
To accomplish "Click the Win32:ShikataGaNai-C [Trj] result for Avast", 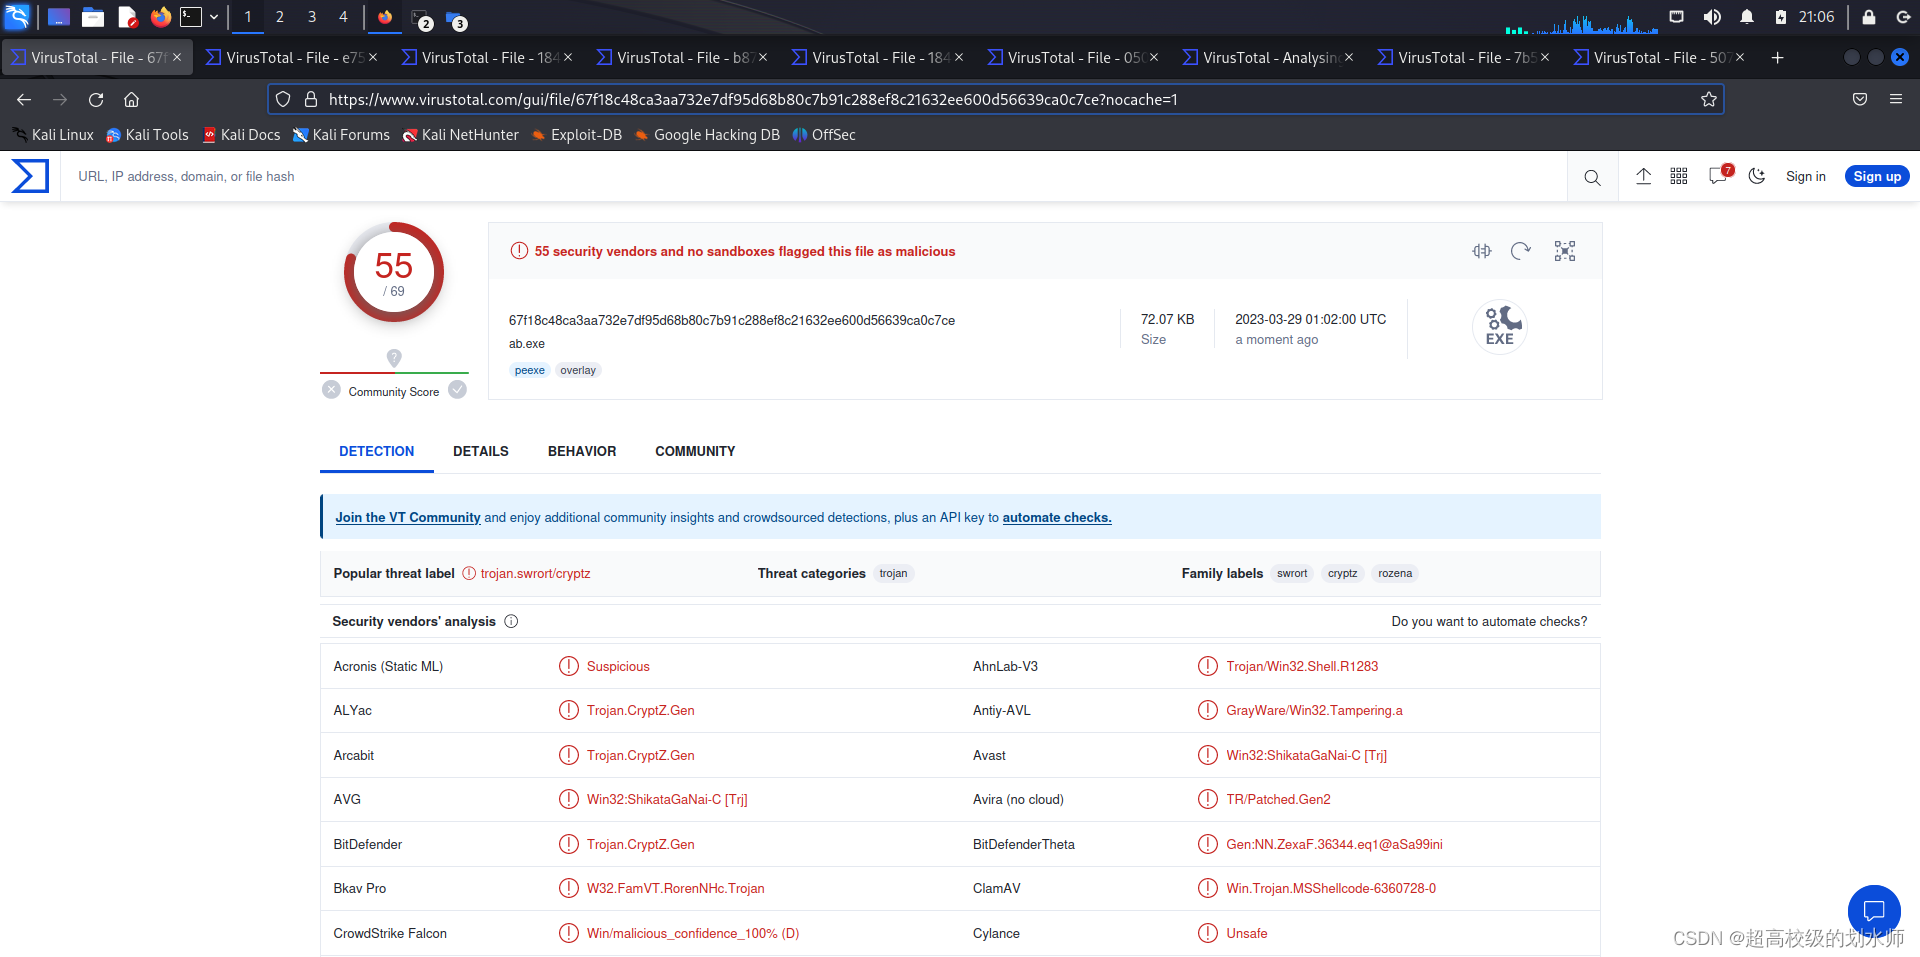I will pos(1306,755).
